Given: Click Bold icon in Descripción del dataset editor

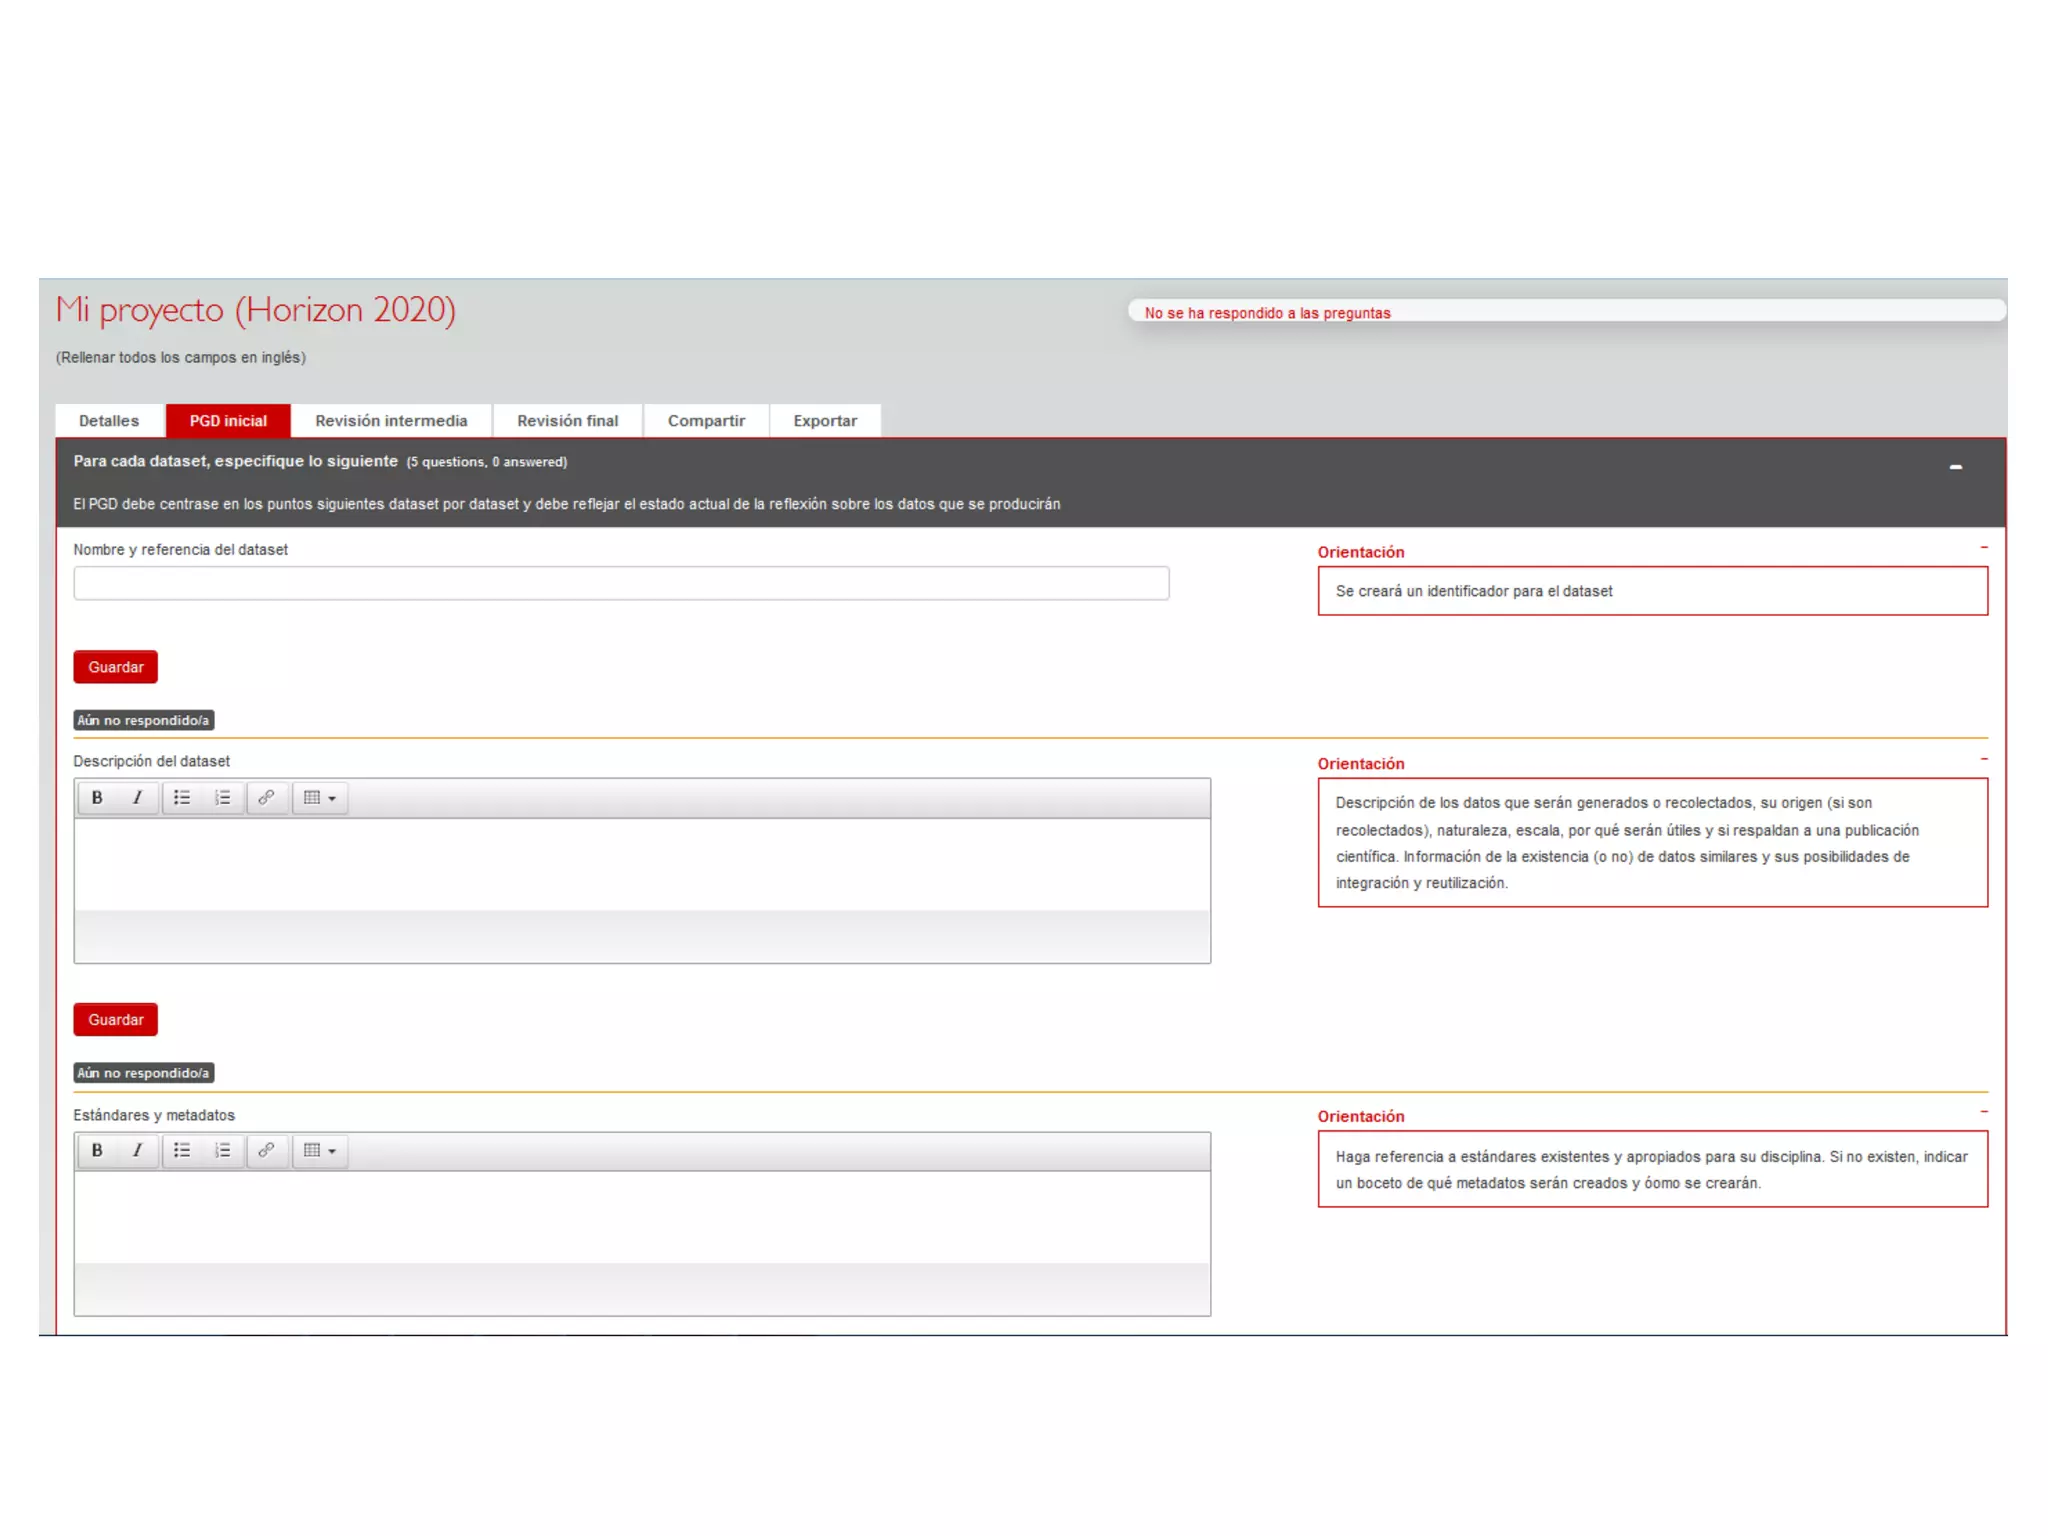Looking at the screenshot, I should point(97,798).
